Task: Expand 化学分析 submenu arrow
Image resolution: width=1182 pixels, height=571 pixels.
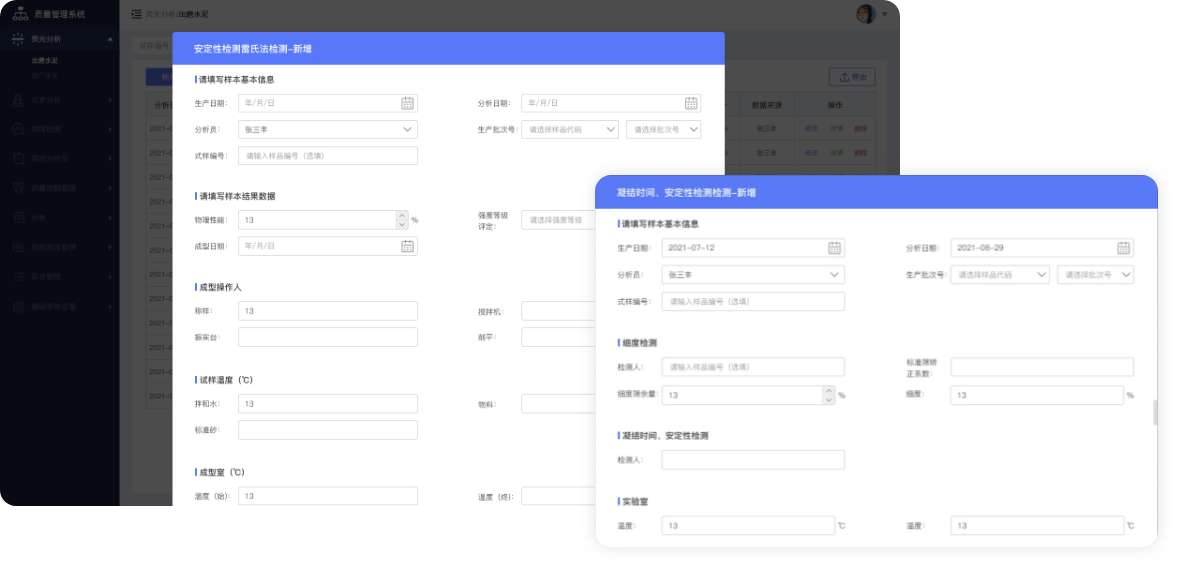Action: tap(110, 100)
